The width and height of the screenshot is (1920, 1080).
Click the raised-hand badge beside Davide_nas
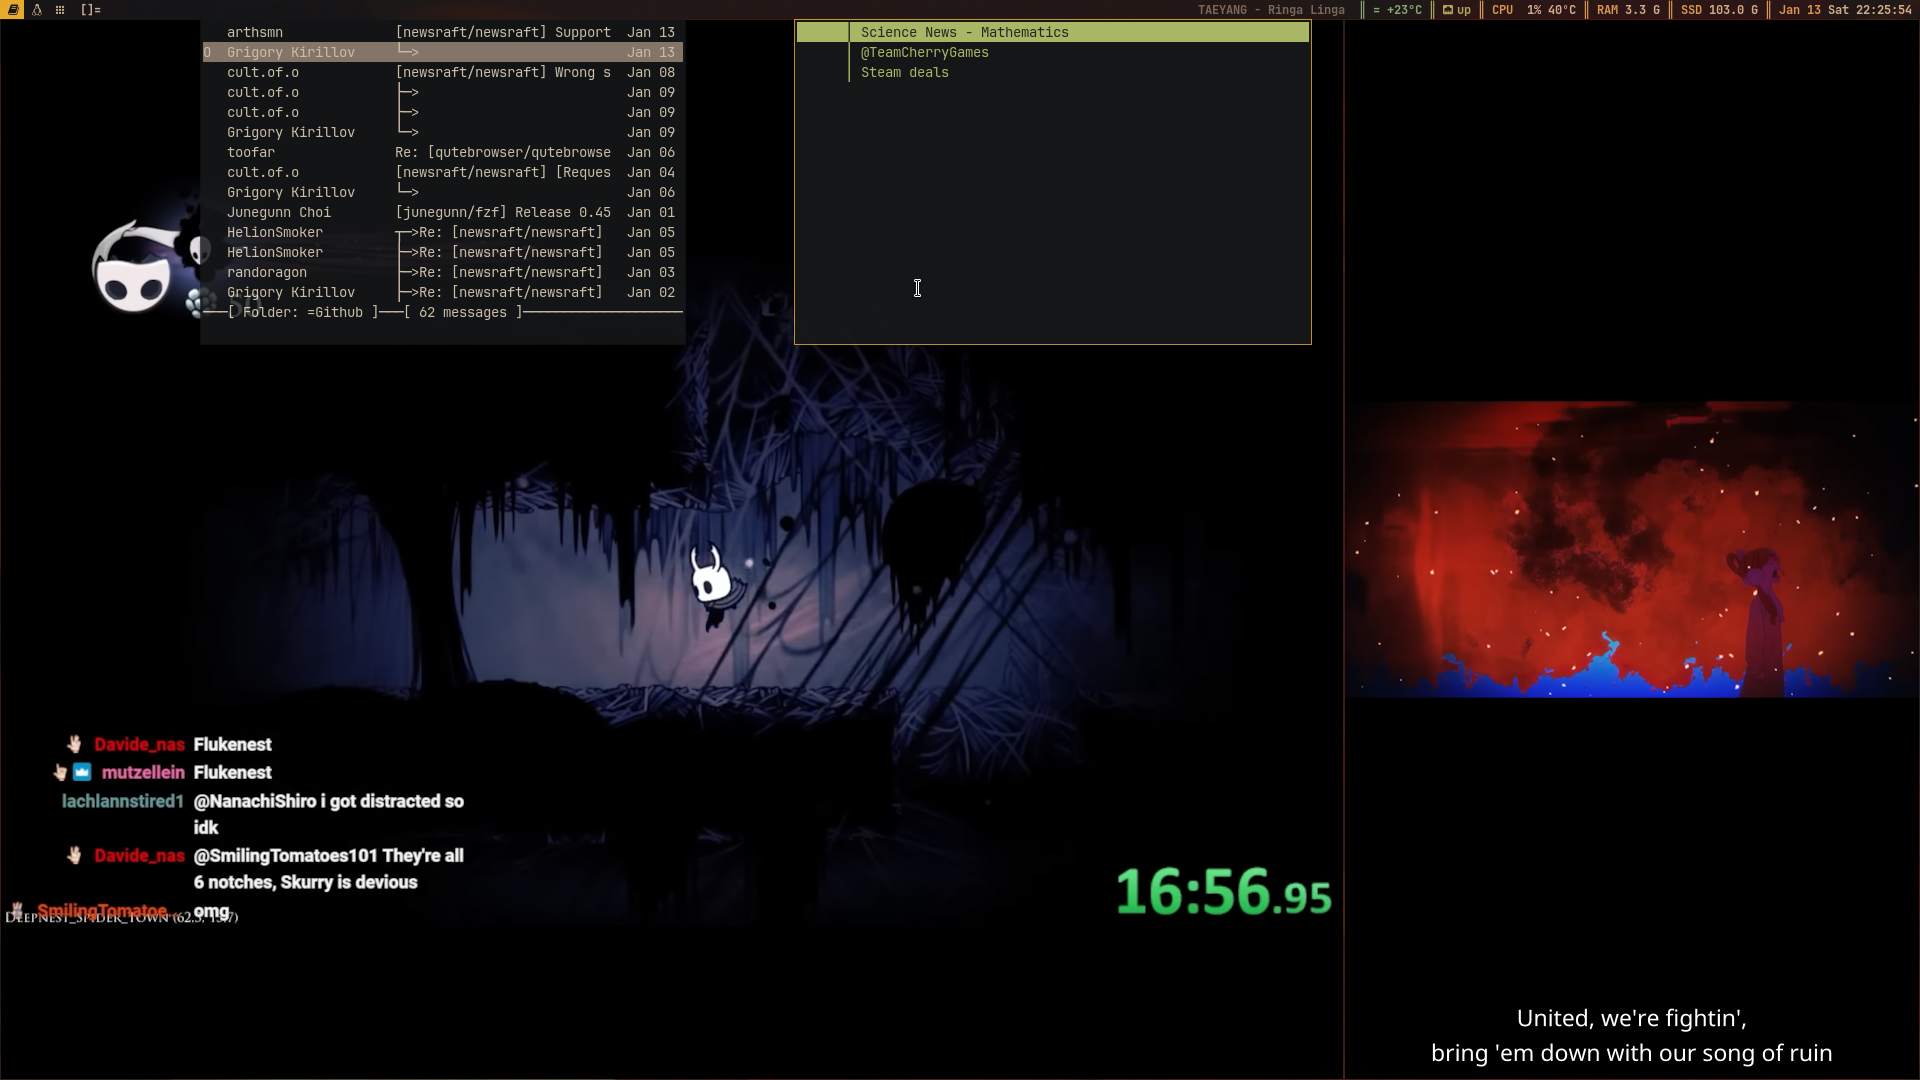[74, 744]
